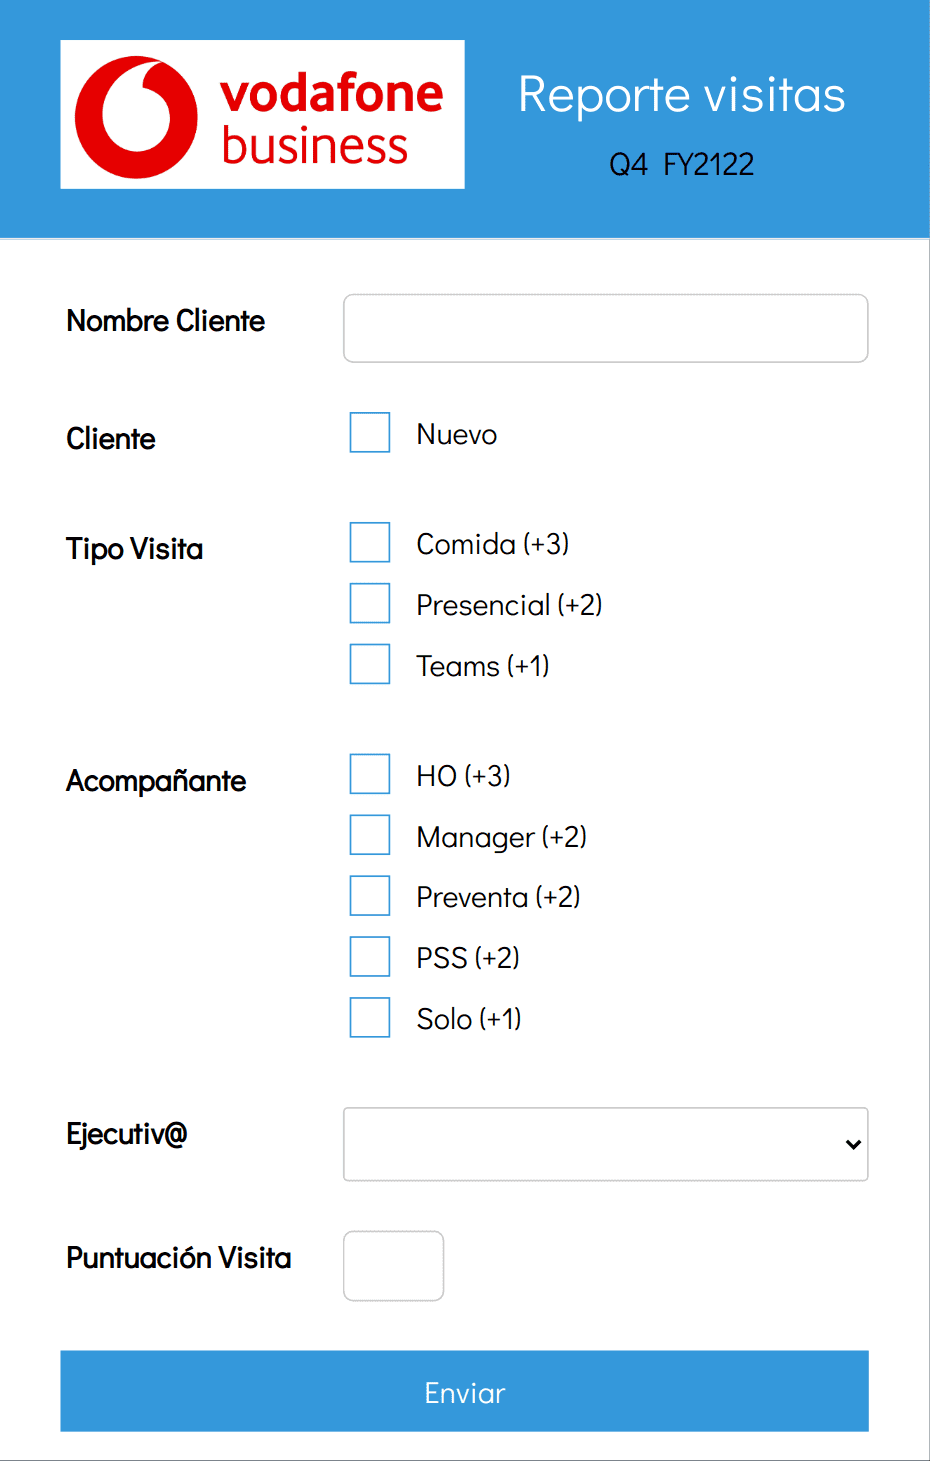
Task: Mark the Preventa (+2) checkbox
Action: (370, 896)
